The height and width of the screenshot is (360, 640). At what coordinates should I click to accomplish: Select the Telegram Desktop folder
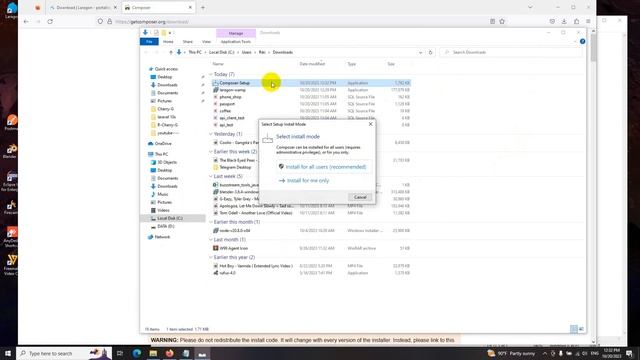tap(235, 167)
